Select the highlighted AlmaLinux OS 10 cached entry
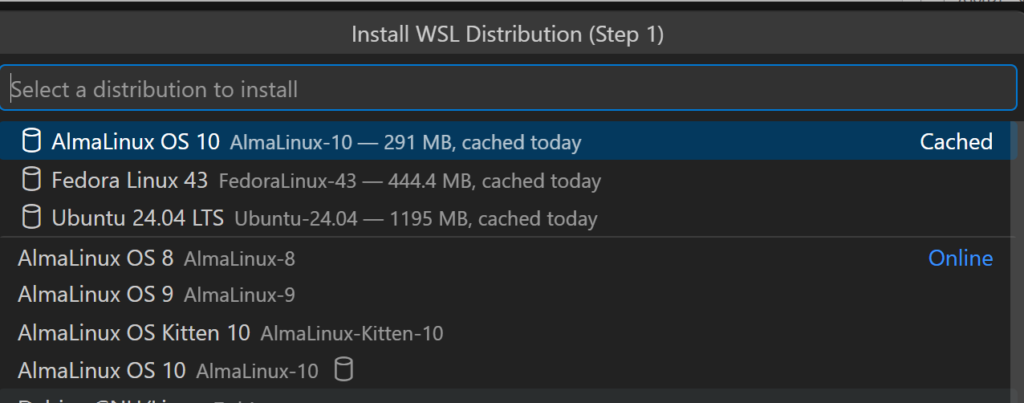 pos(135,142)
